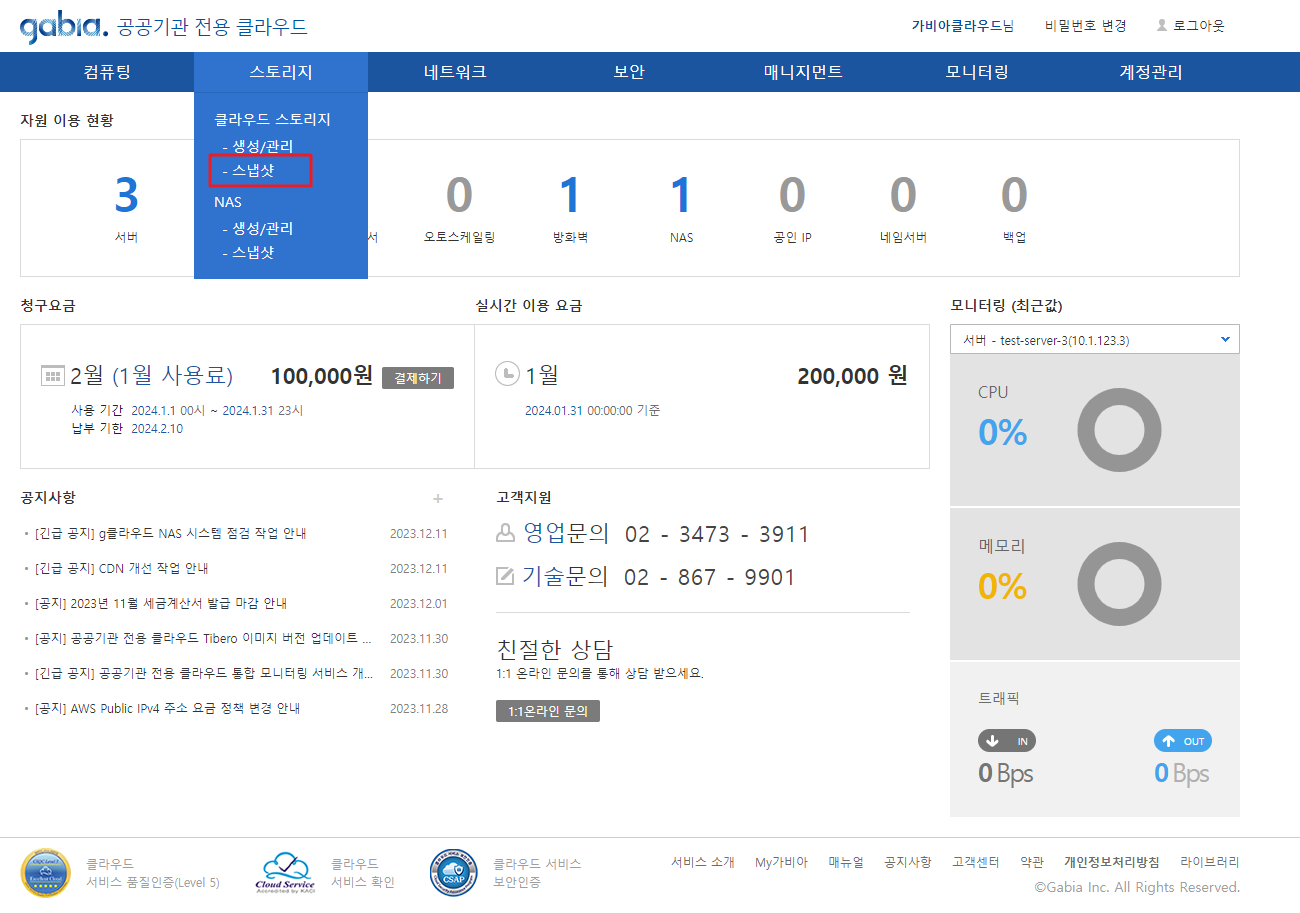Viewport: 1300px width, 913px height.
Task: Click the 방화벽 count
Action: click(x=570, y=195)
